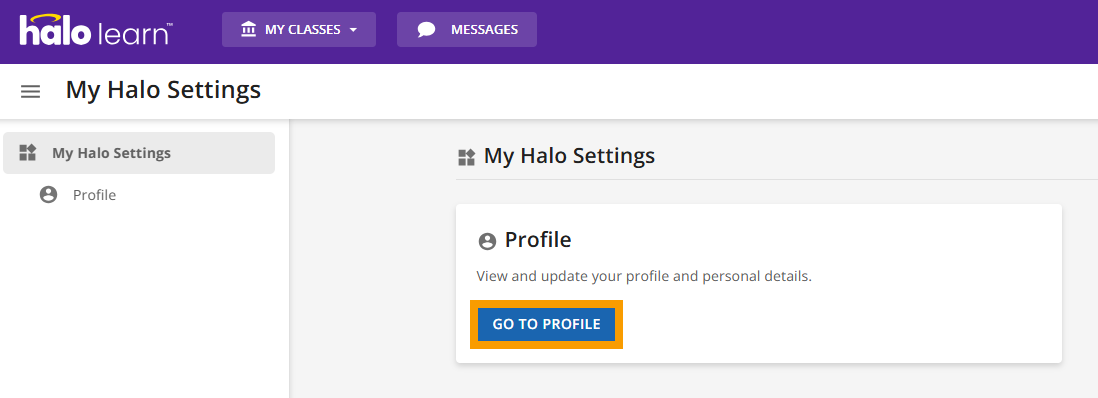Click the Halo Learn logo
Image resolution: width=1098 pixels, height=398 pixels.
[96, 31]
